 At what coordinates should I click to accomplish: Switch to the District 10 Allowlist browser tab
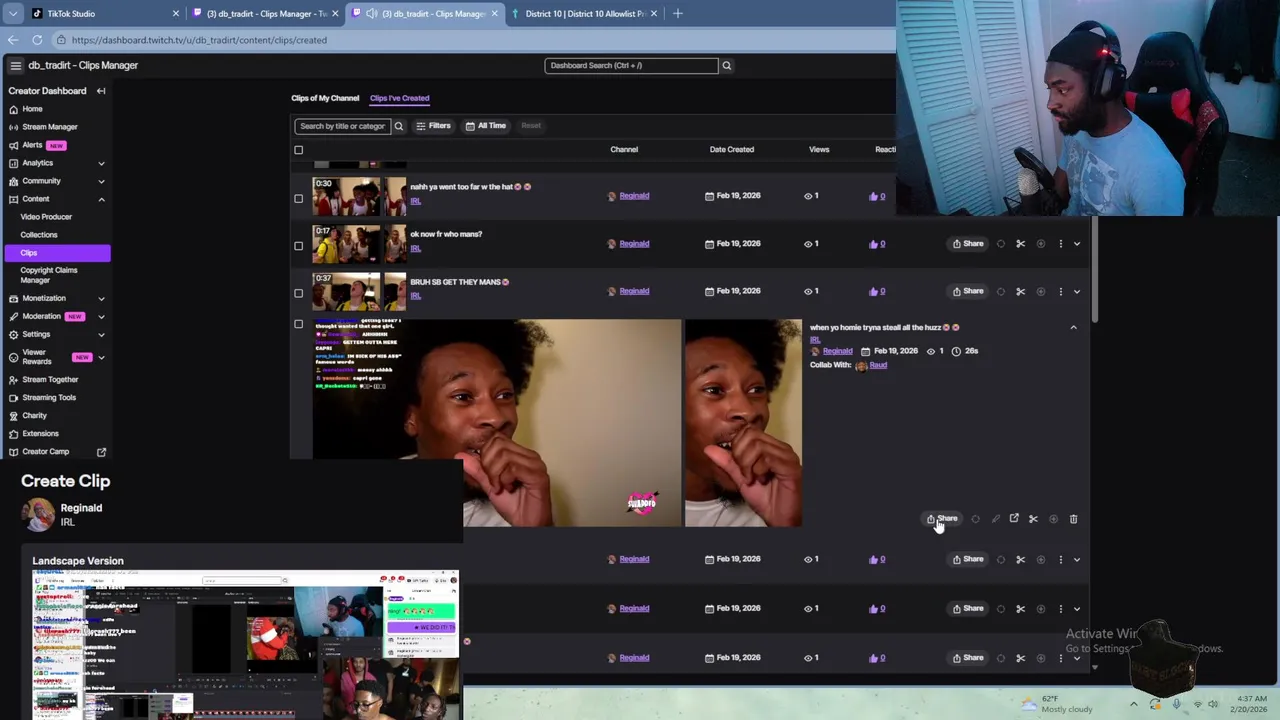[x=585, y=14]
